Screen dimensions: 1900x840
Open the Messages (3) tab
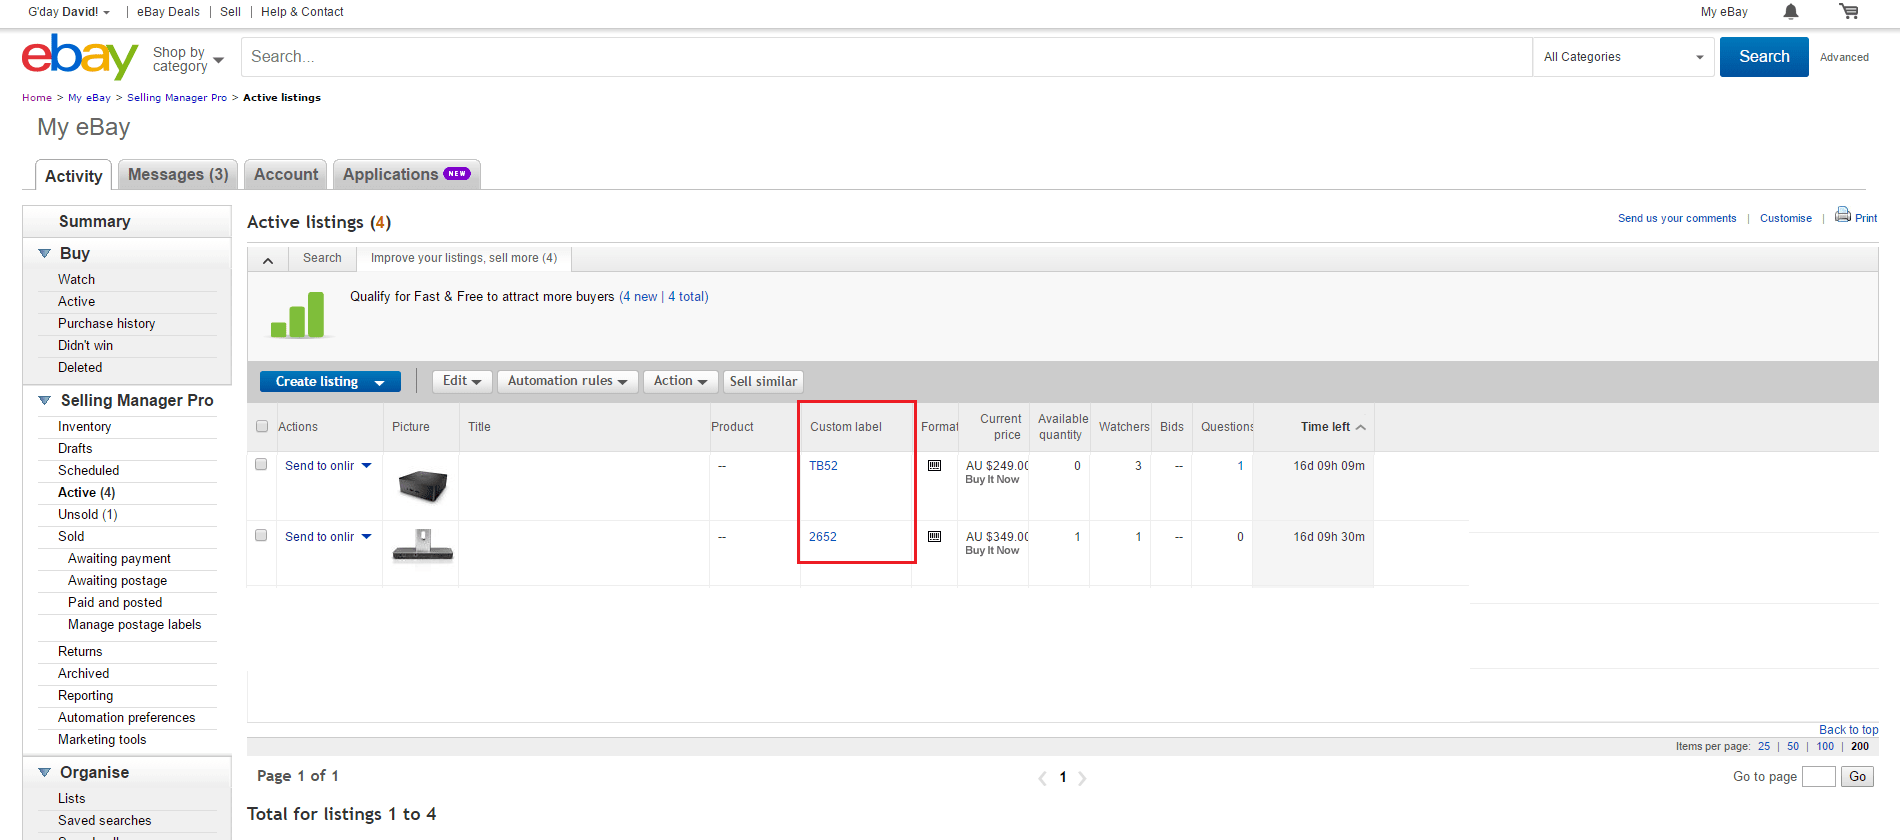tap(178, 174)
